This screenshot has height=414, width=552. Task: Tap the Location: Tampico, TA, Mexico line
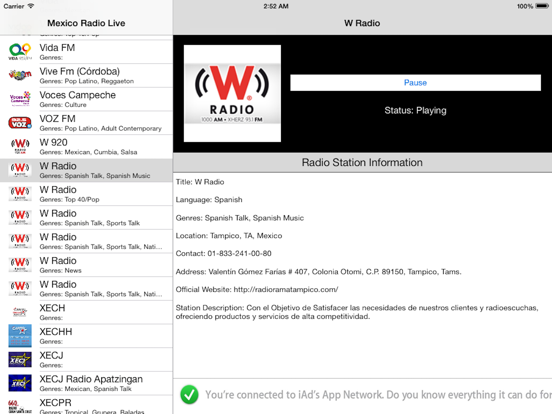coord(229,236)
